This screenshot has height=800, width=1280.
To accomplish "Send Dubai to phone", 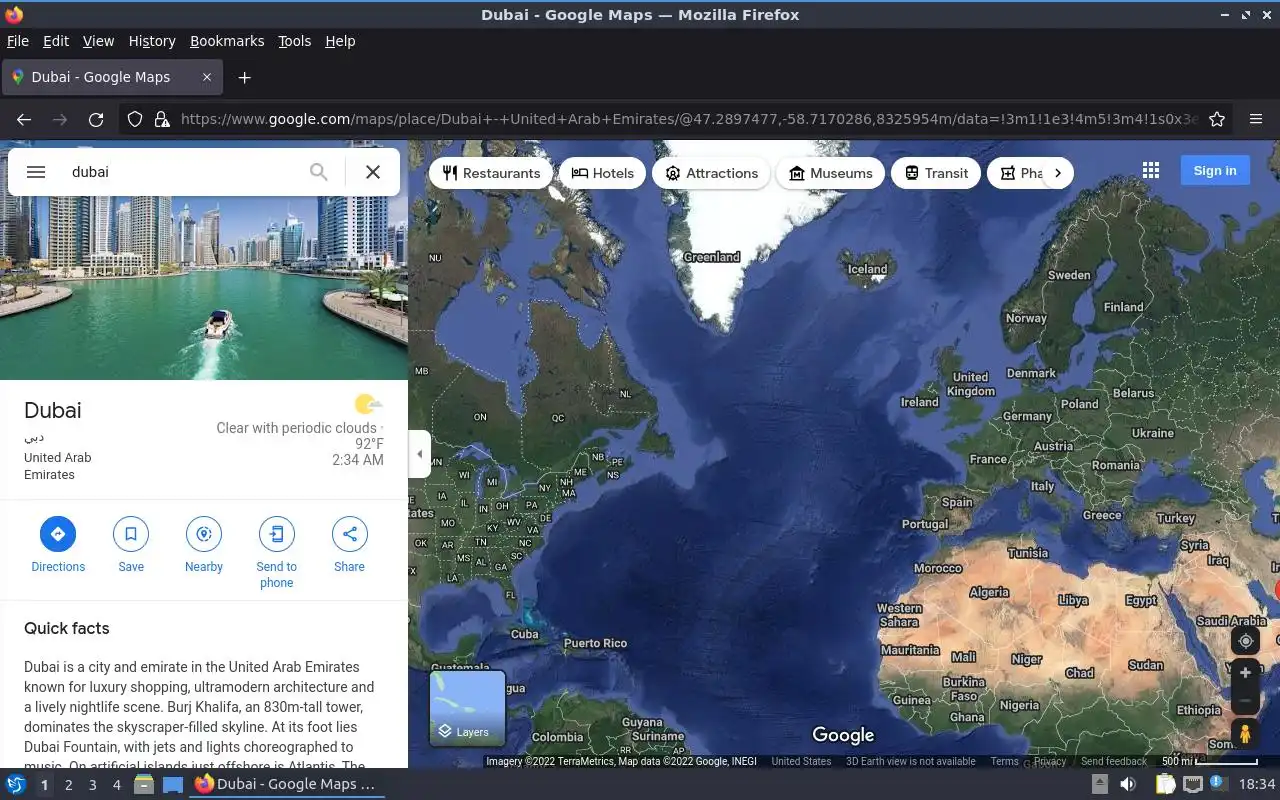I will tap(277, 552).
